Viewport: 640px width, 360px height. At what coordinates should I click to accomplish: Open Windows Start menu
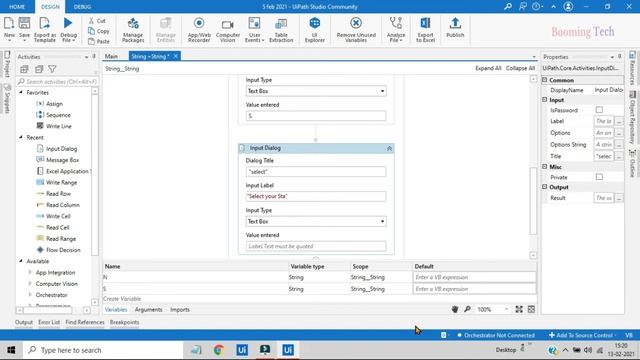[x=11, y=350]
